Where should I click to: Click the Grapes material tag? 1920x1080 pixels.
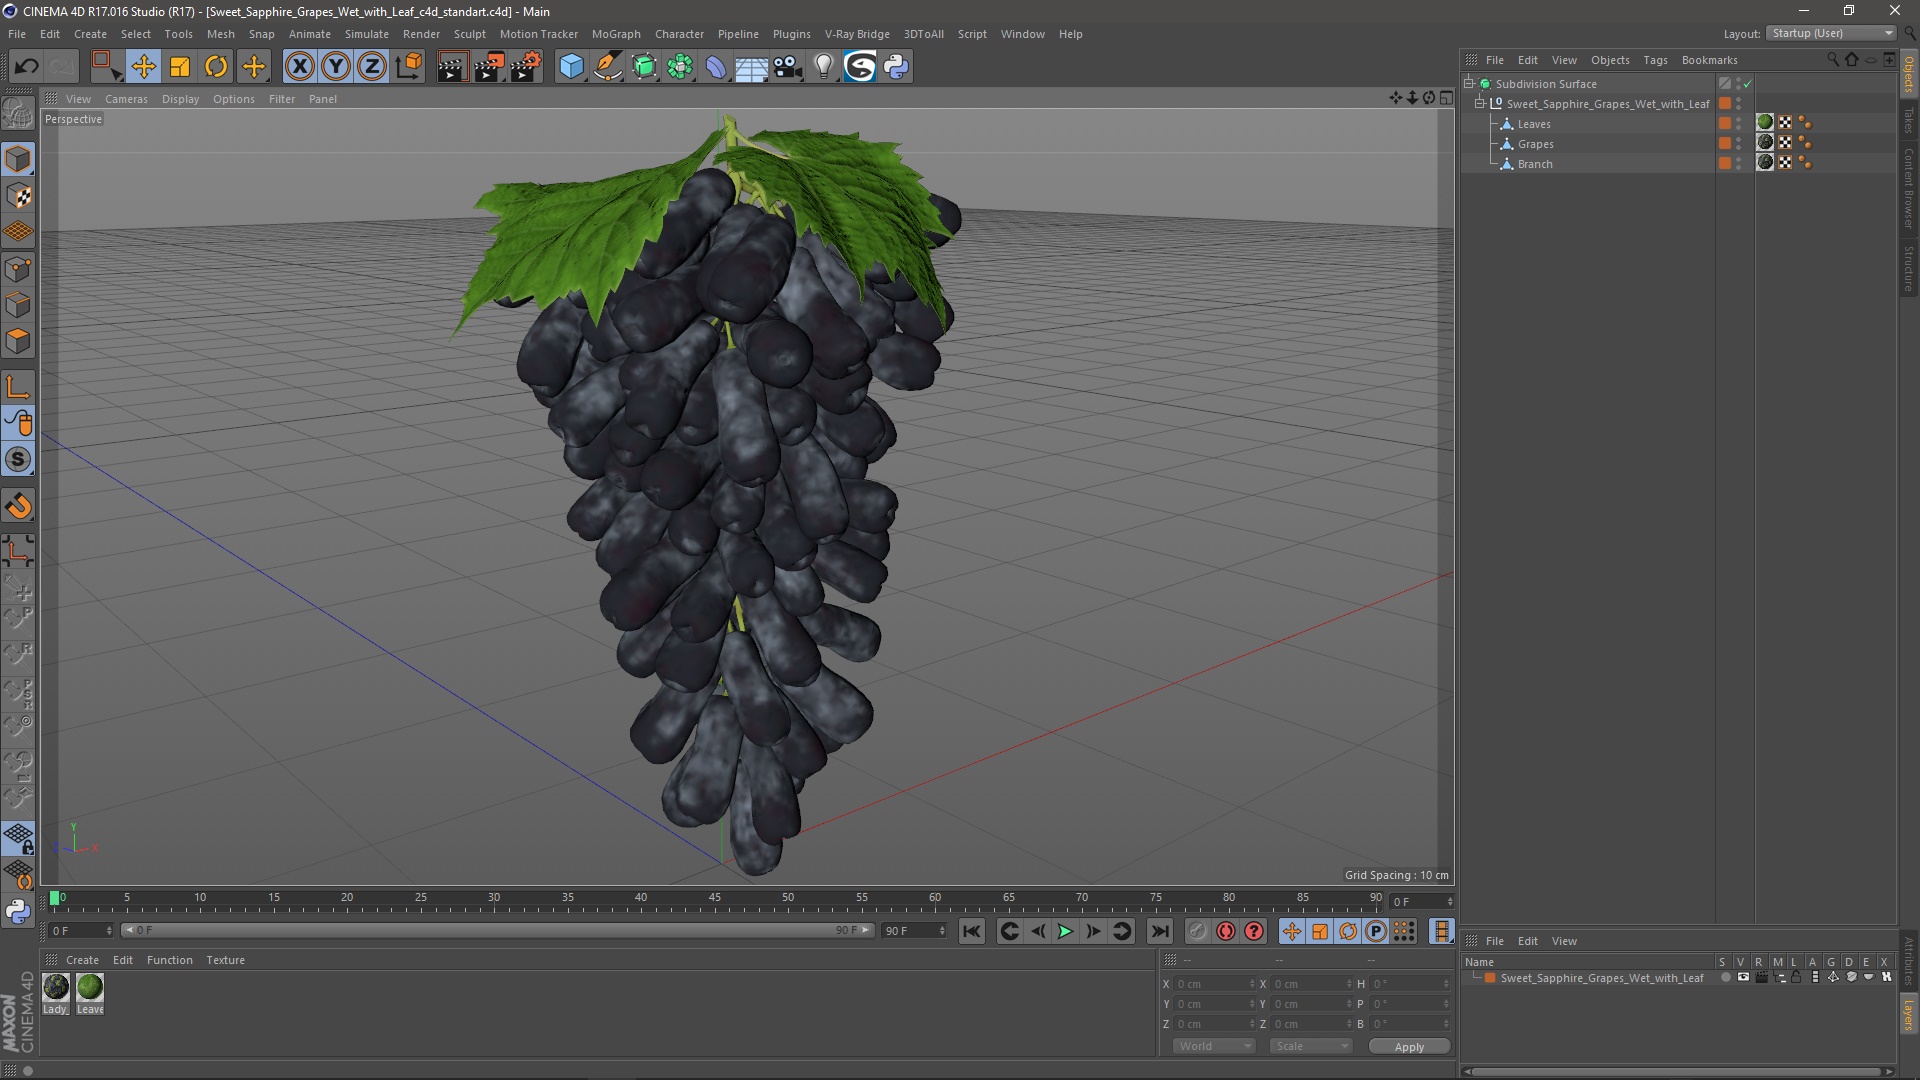(1765, 142)
